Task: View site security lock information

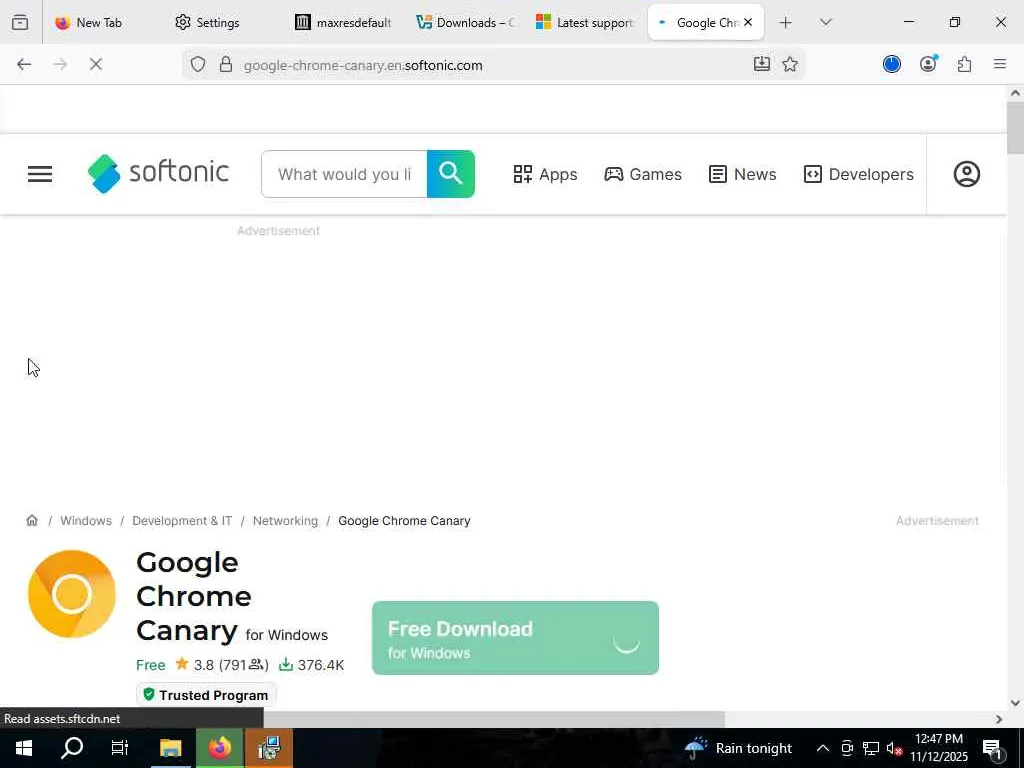Action: 225,65
